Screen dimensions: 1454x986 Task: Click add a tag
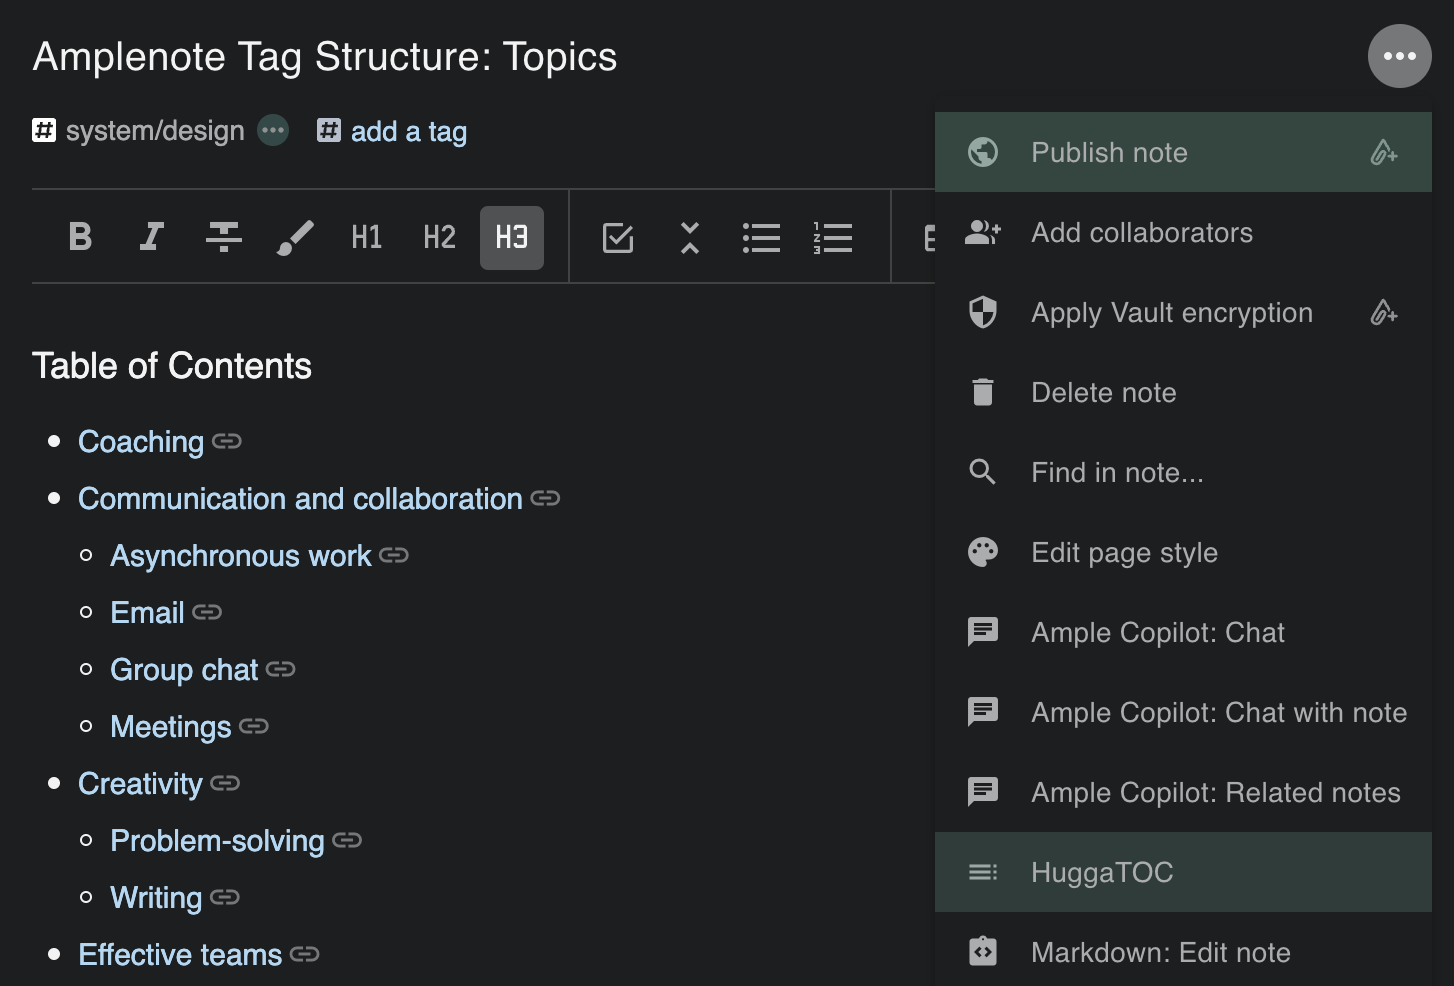[408, 131]
